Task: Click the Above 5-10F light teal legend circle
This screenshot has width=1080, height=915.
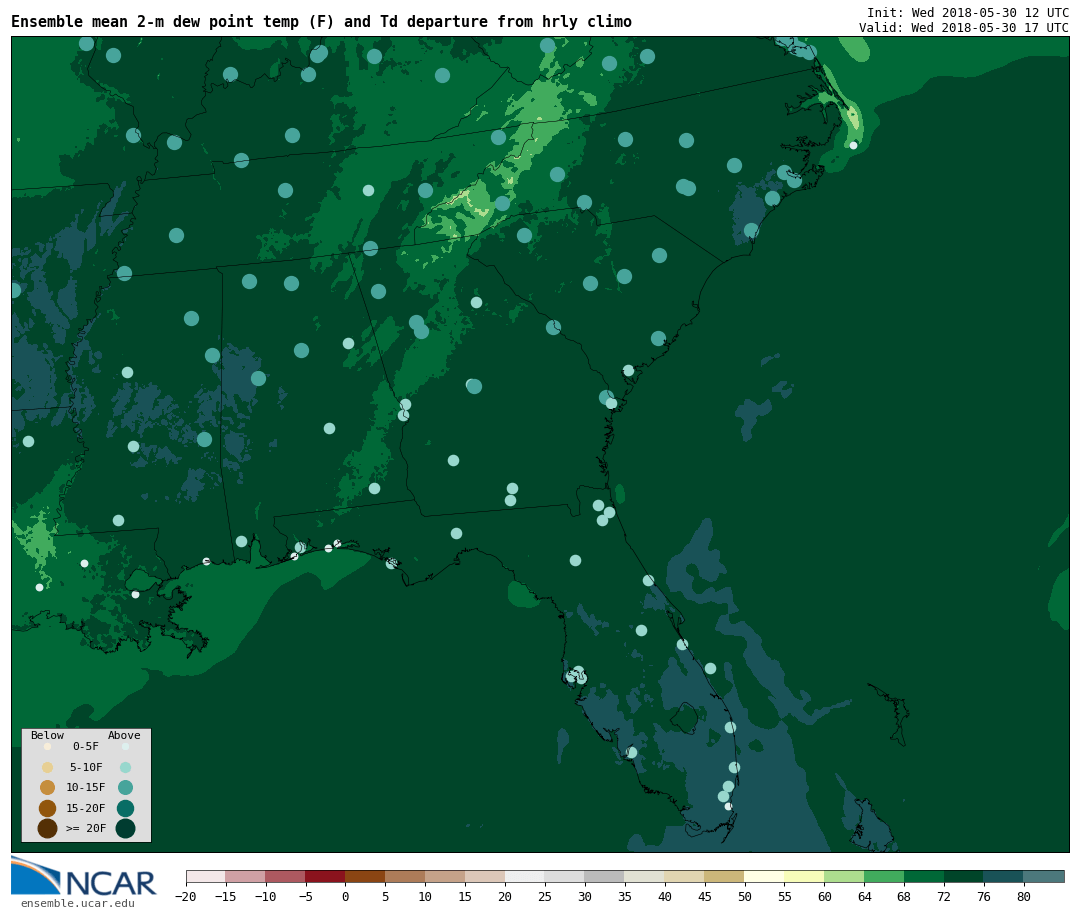Action: [x=125, y=767]
